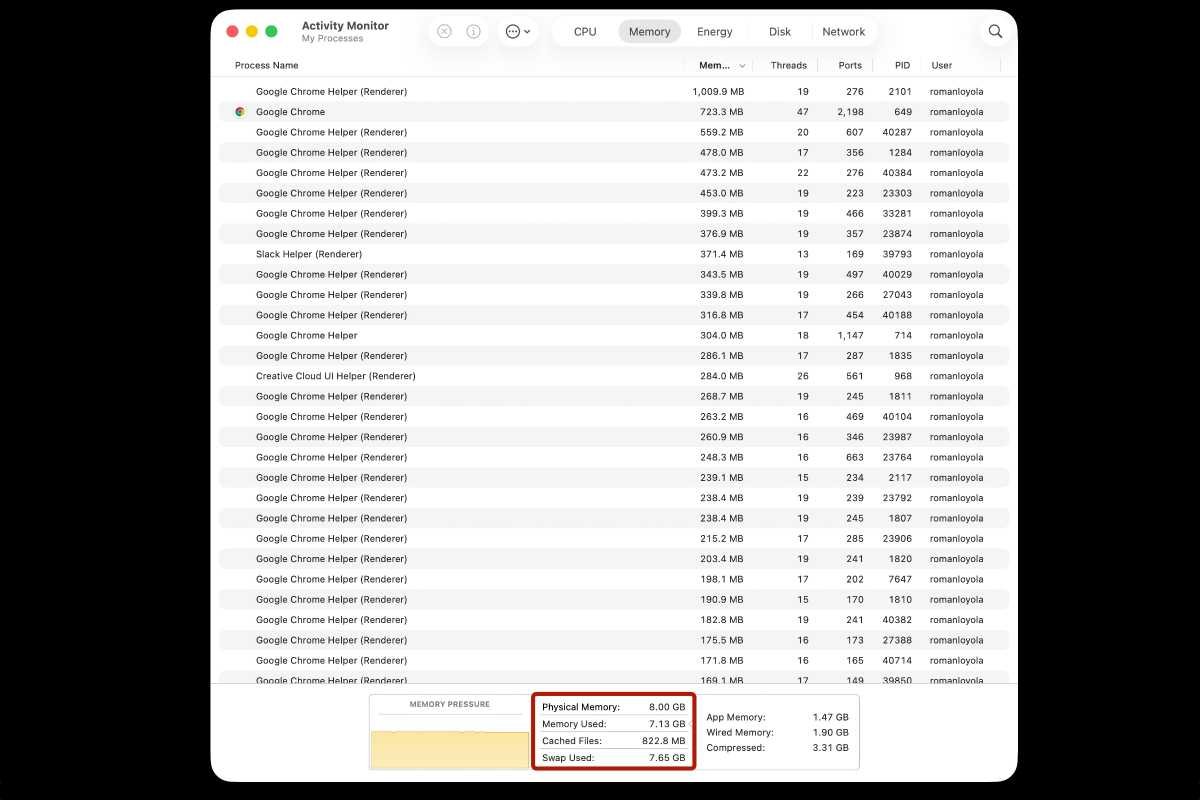Select Creative Cloud UI Helper (Renderer) process

click(x=335, y=376)
